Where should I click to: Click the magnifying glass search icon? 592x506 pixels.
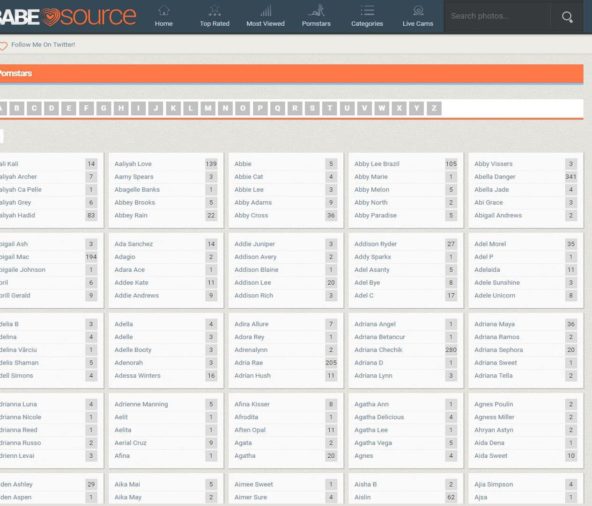pyautogui.click(x=567, y=17)
